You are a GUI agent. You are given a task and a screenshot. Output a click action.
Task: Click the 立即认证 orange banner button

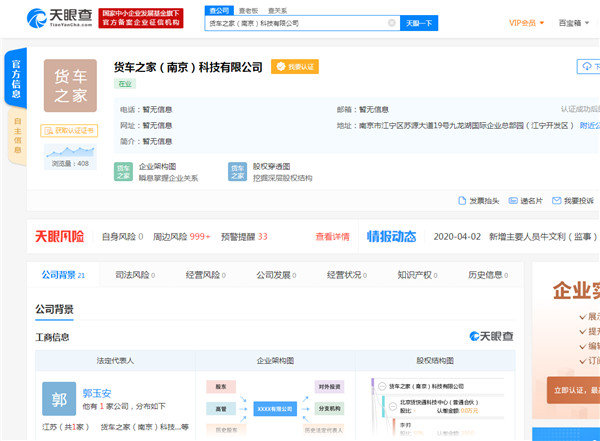tap(573, 390)
